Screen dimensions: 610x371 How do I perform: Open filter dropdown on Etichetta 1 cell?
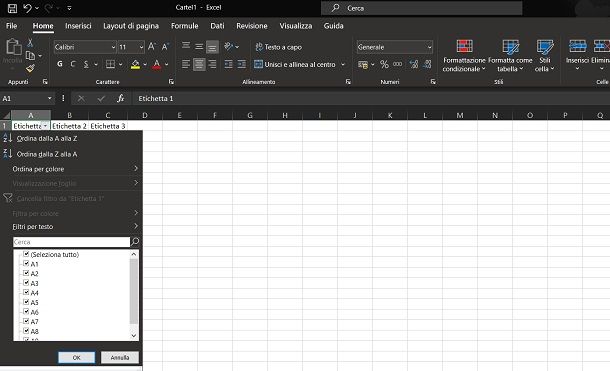click(46, 126)
